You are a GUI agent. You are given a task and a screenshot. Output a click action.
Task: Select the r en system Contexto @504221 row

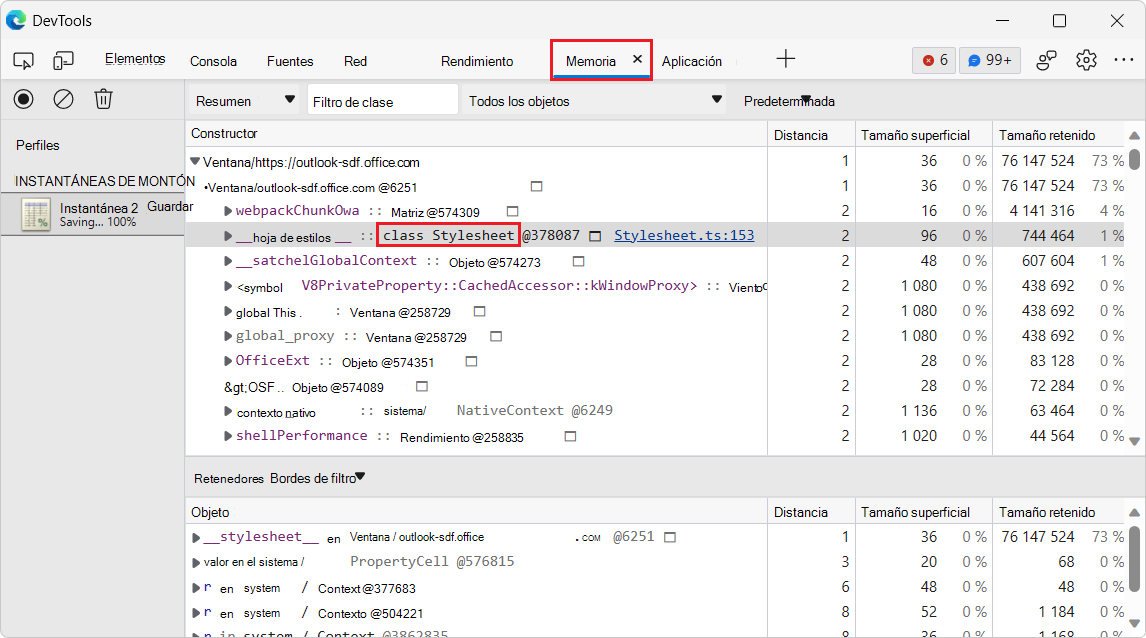(656, 612)
